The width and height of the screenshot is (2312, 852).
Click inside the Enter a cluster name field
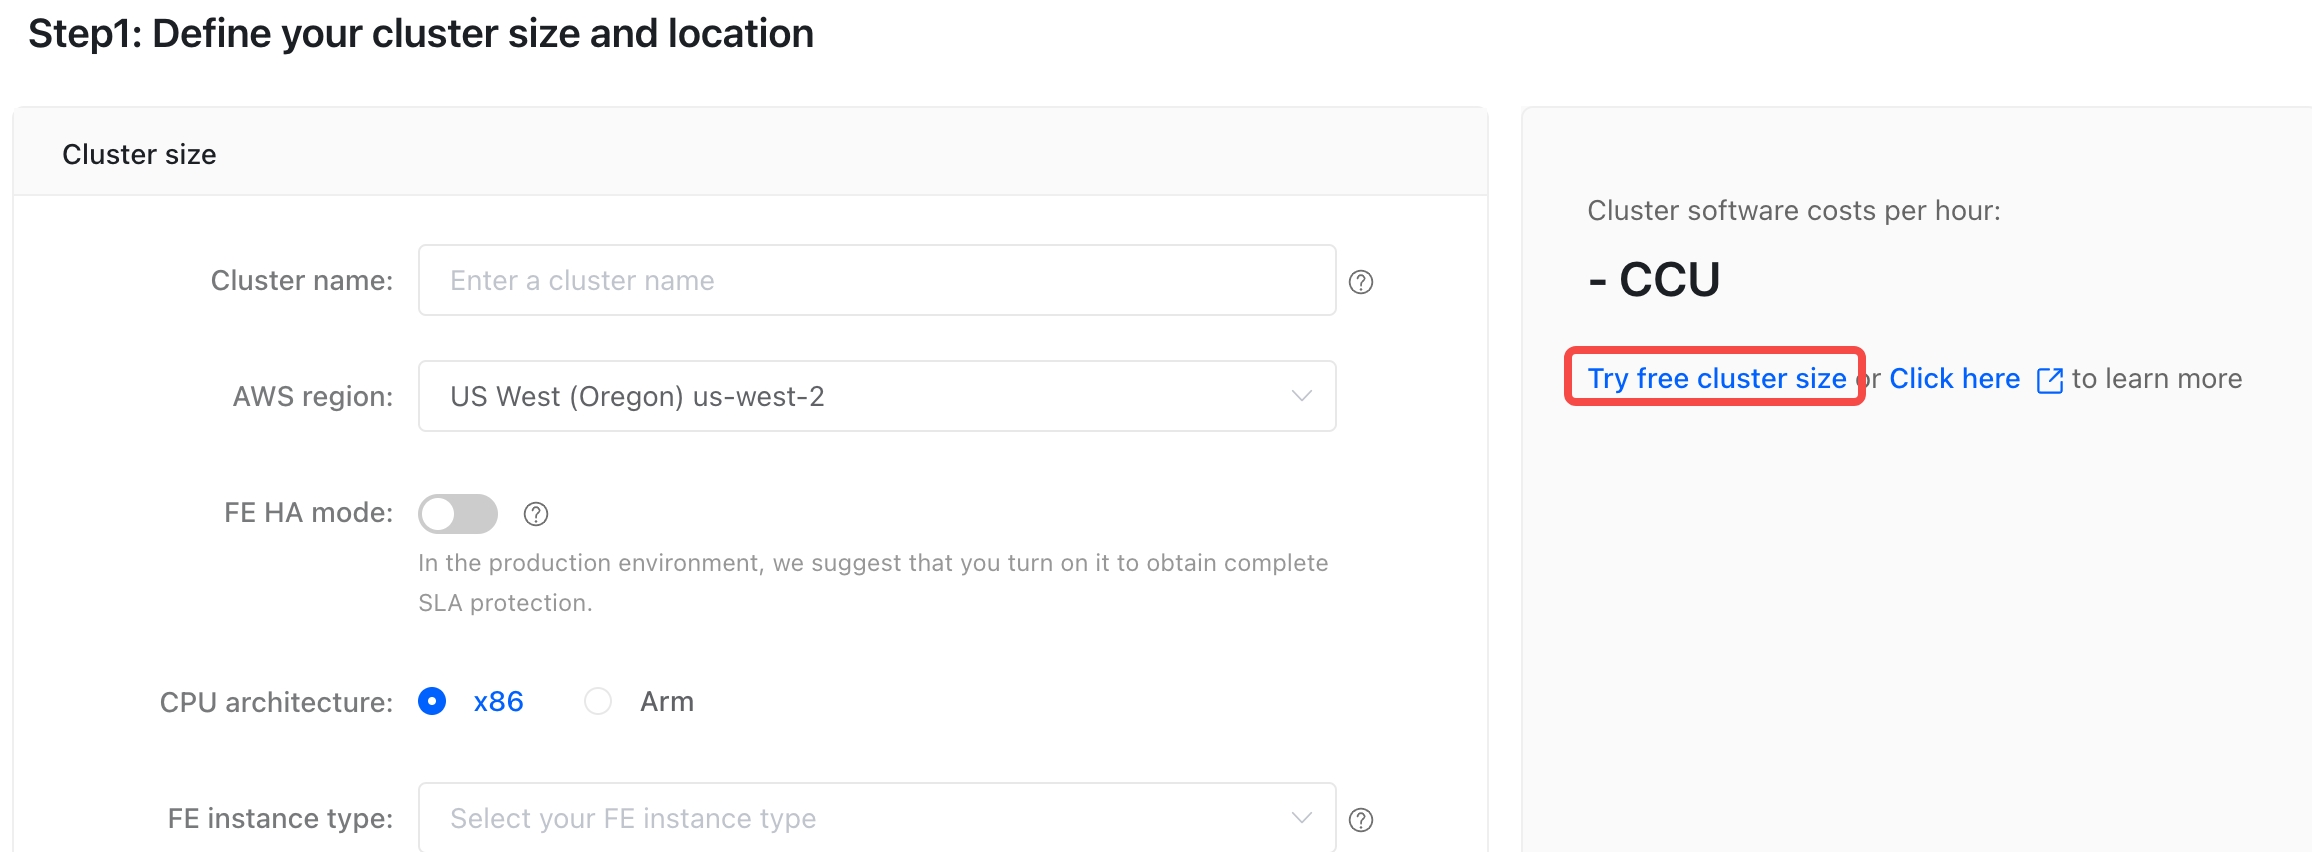tap(876, 280)
